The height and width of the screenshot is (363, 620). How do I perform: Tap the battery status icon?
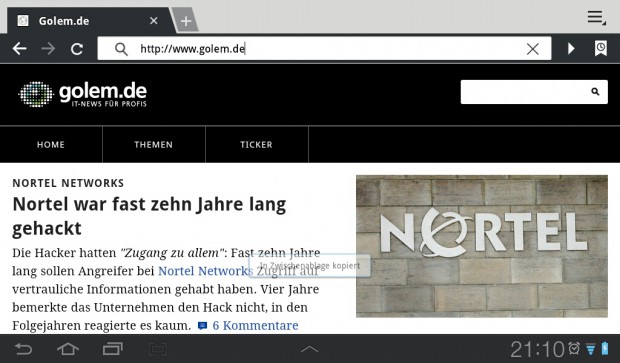605,348
